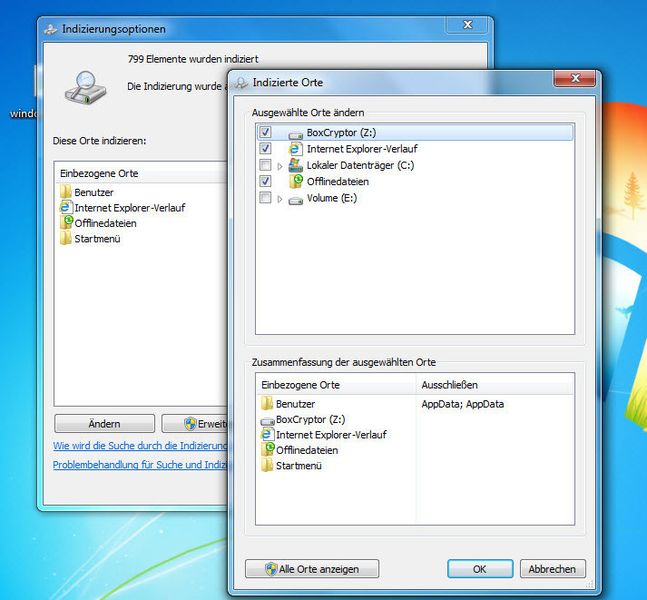
Task: Click Offlinedateien icon in summary list
Action: point(267,449)
